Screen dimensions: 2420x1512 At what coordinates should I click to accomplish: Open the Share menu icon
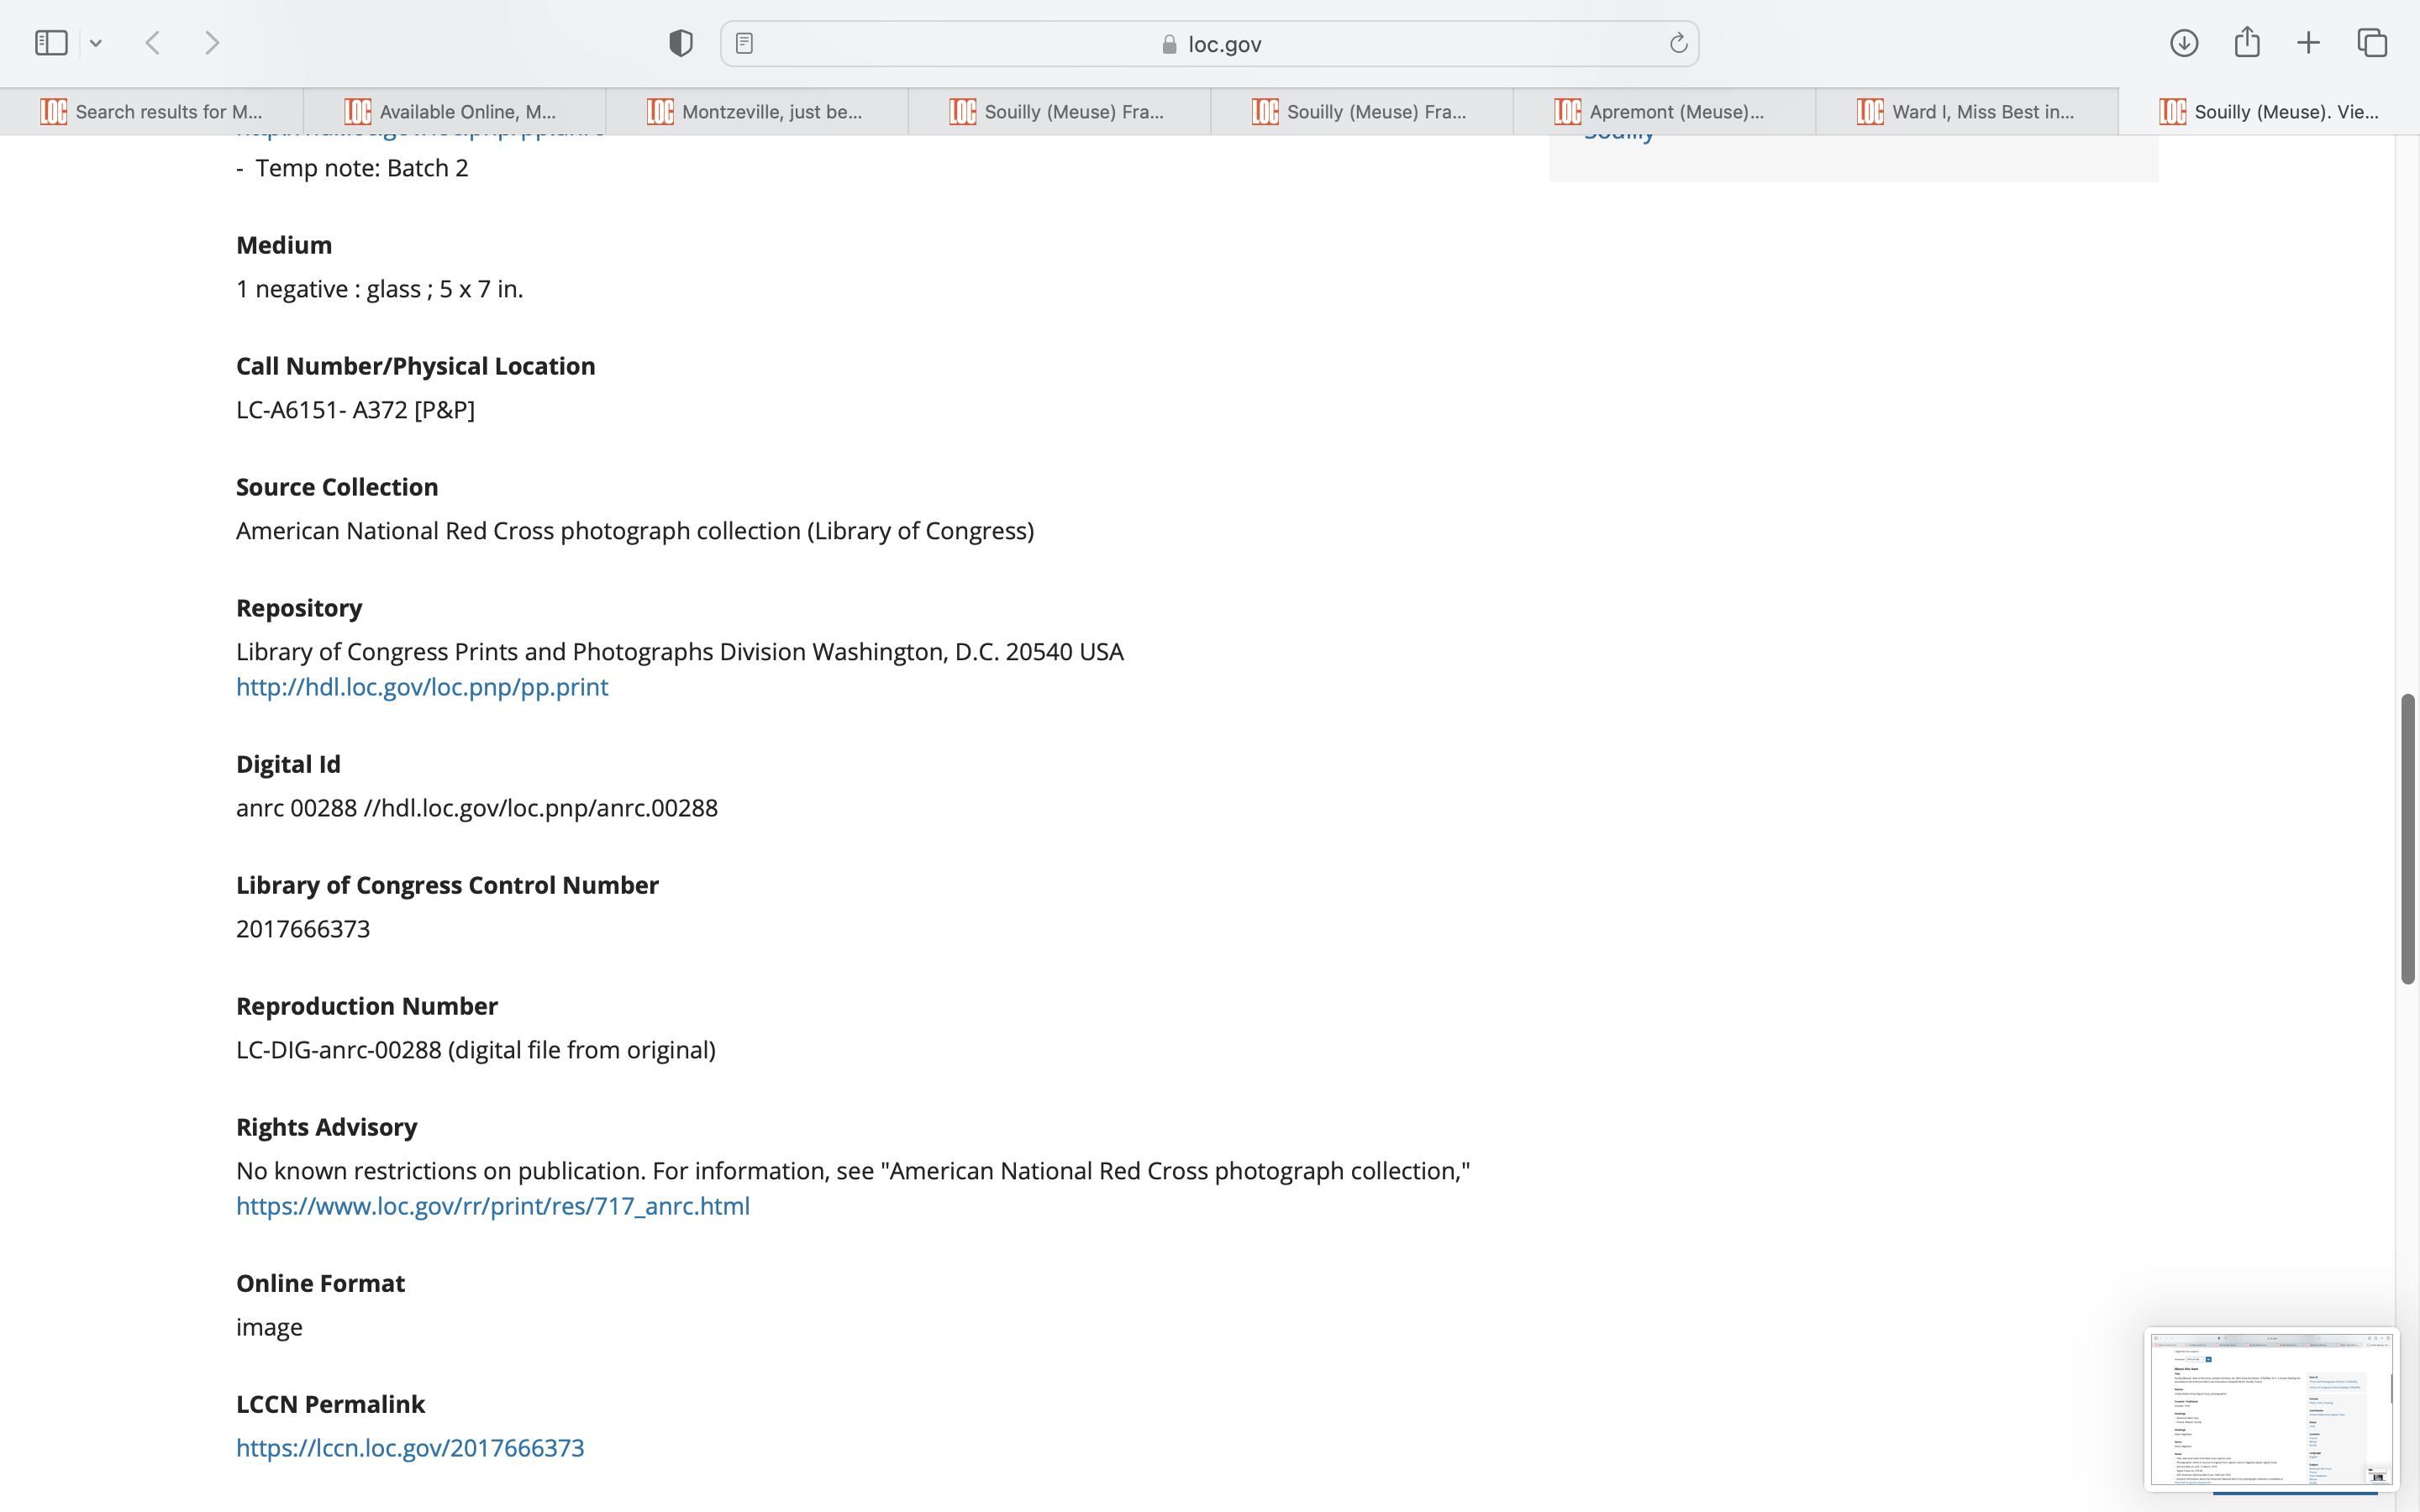click(x=2246, y=42)
